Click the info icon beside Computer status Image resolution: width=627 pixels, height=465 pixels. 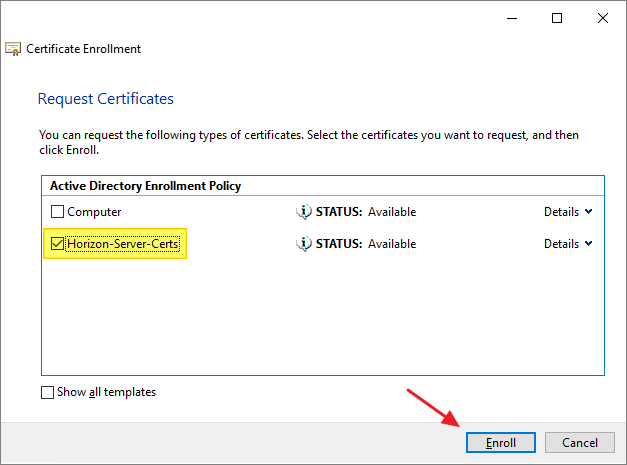click(305, 212)
